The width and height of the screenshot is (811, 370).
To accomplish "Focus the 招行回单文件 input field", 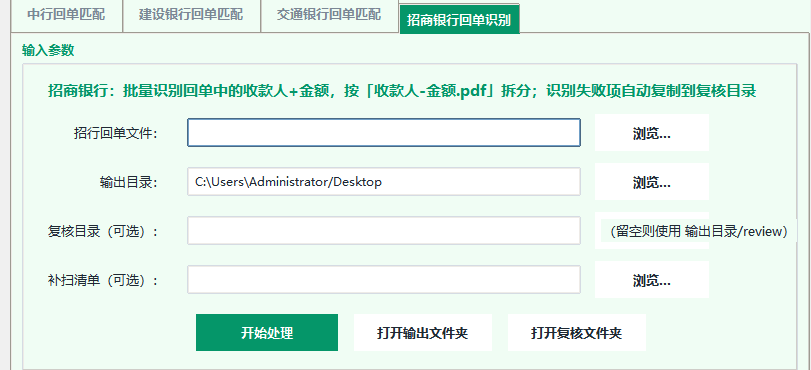I will click(x=384, y=132).
